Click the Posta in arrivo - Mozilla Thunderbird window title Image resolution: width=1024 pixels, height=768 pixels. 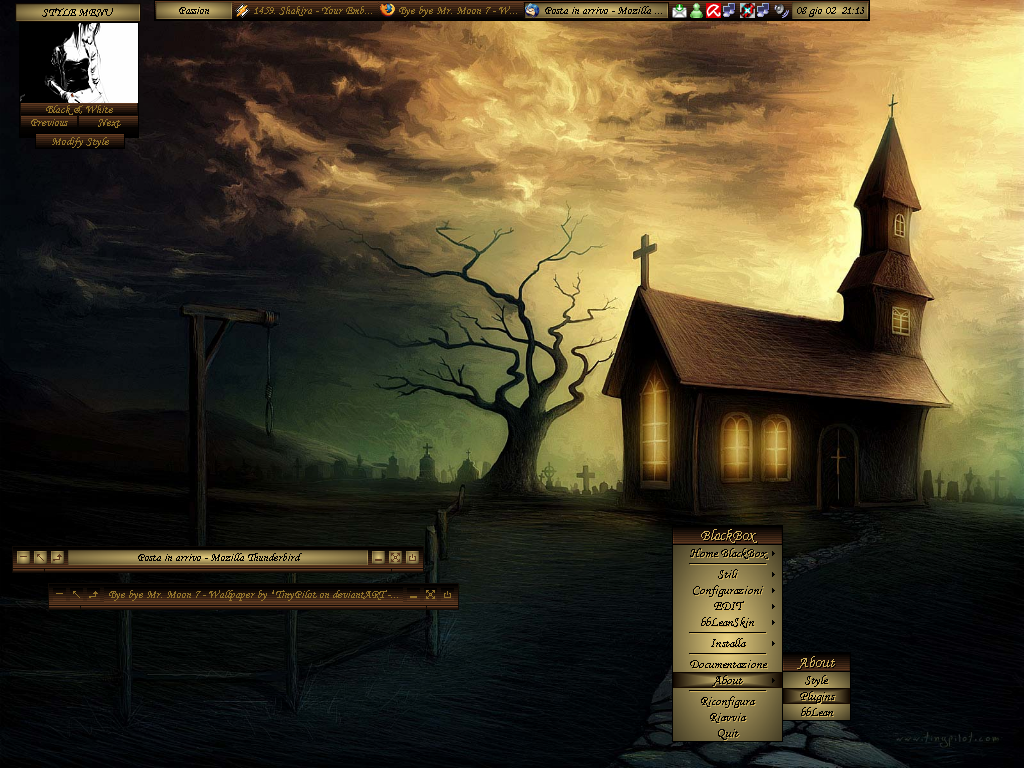click(x=219, y=557)
